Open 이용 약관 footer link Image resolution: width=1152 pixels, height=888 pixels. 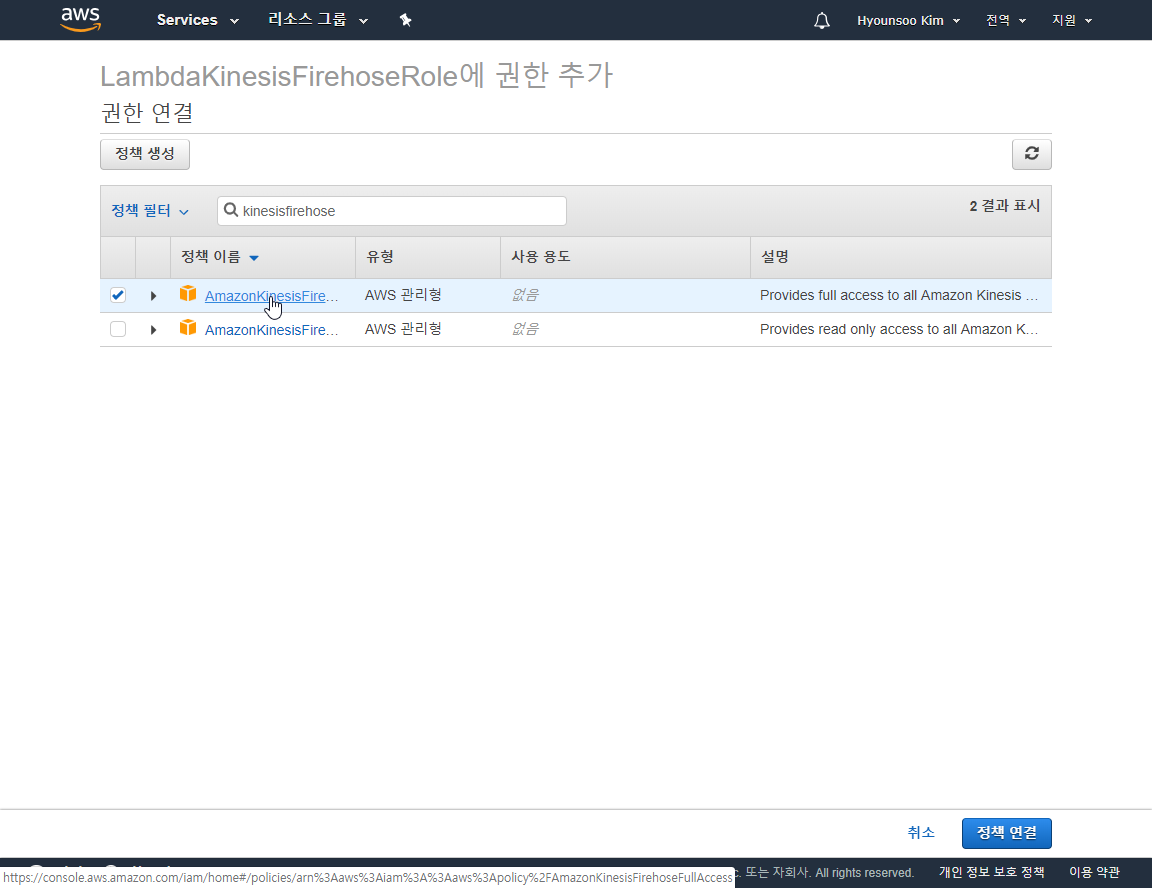point(1094,873)
